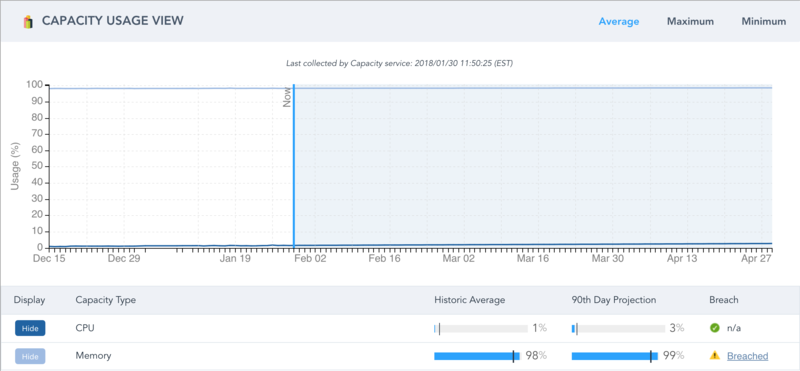
Task: Click the 99% Memory projection value
Action: point(673,356)
